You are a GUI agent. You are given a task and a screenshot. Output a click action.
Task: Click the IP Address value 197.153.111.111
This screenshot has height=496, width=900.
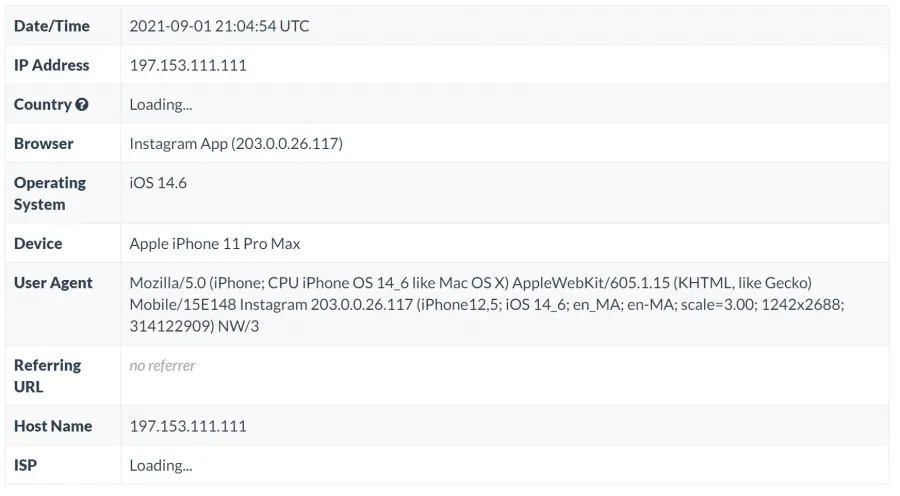tap(188, 65)
